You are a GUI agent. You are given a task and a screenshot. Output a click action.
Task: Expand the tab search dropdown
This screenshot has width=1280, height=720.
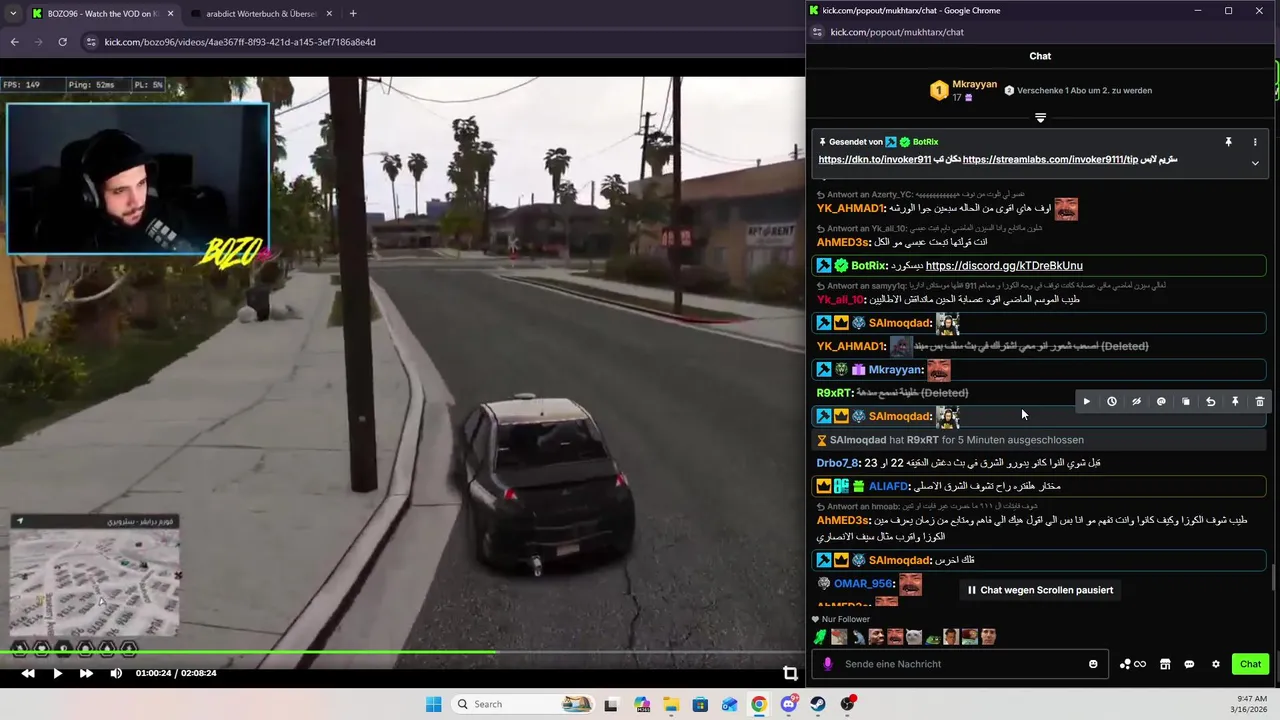click(12, 14)
